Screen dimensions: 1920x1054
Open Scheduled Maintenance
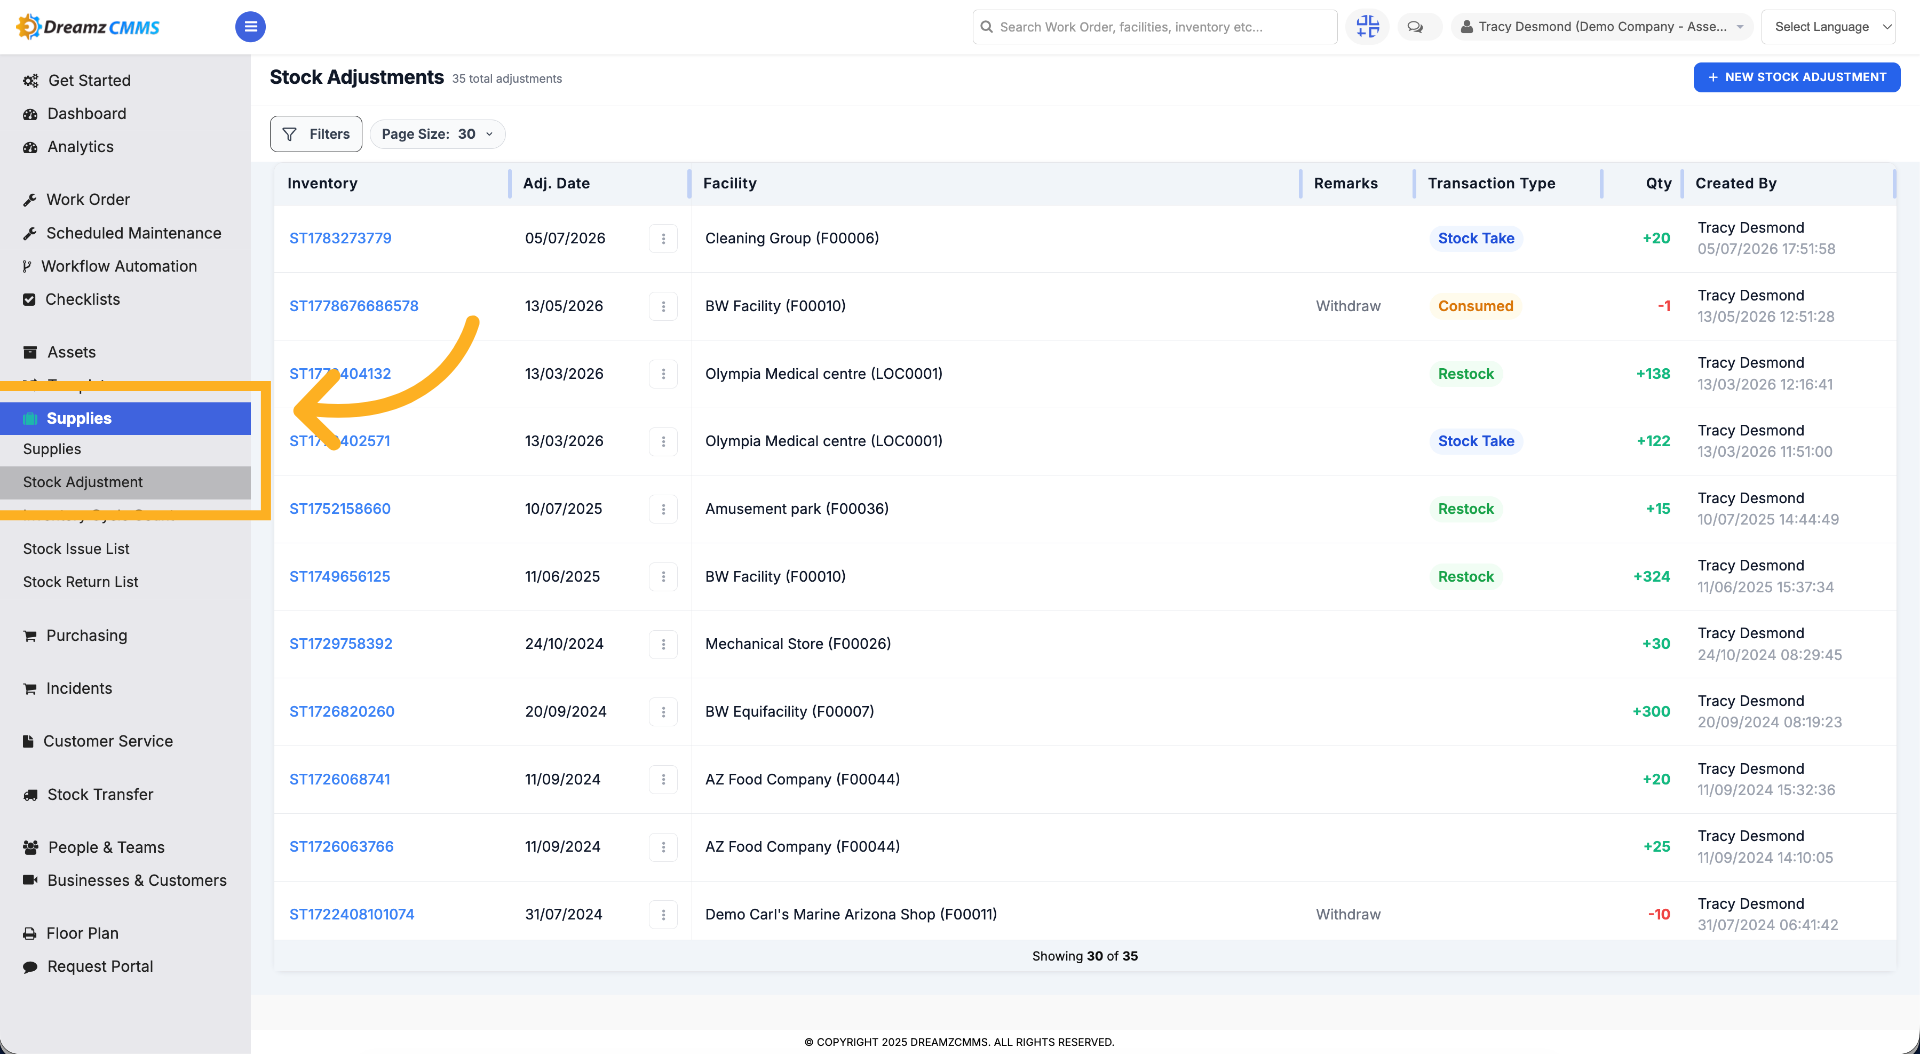[x=133, y=233]
